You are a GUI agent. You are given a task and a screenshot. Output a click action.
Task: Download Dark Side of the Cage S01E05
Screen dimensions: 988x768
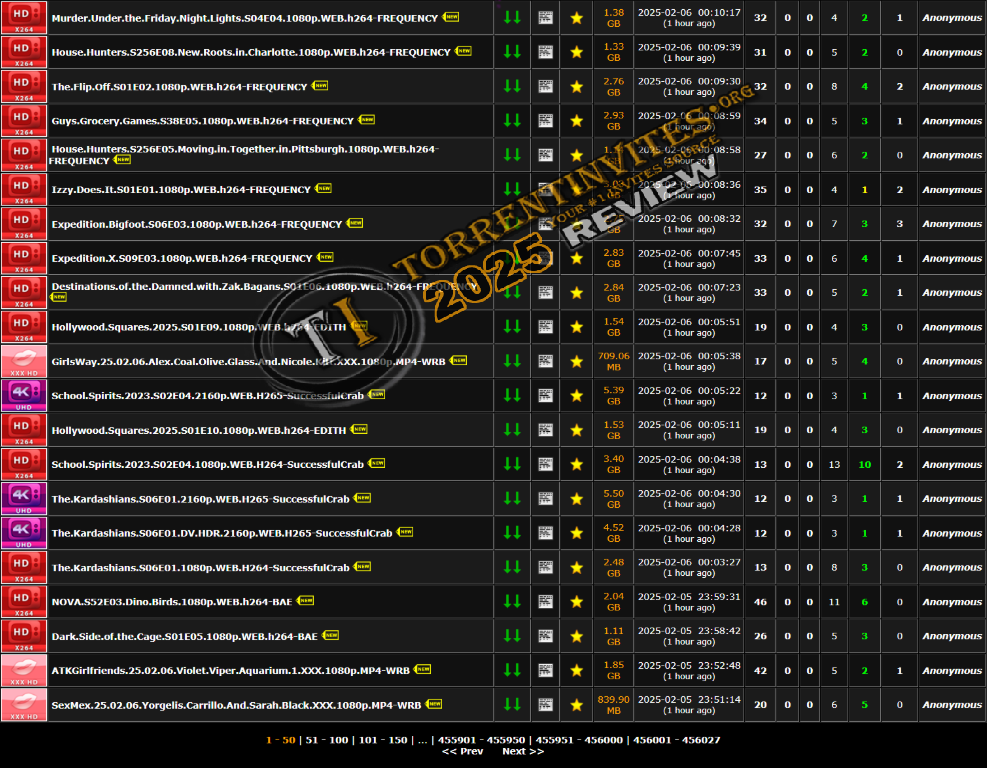point(512,636)
